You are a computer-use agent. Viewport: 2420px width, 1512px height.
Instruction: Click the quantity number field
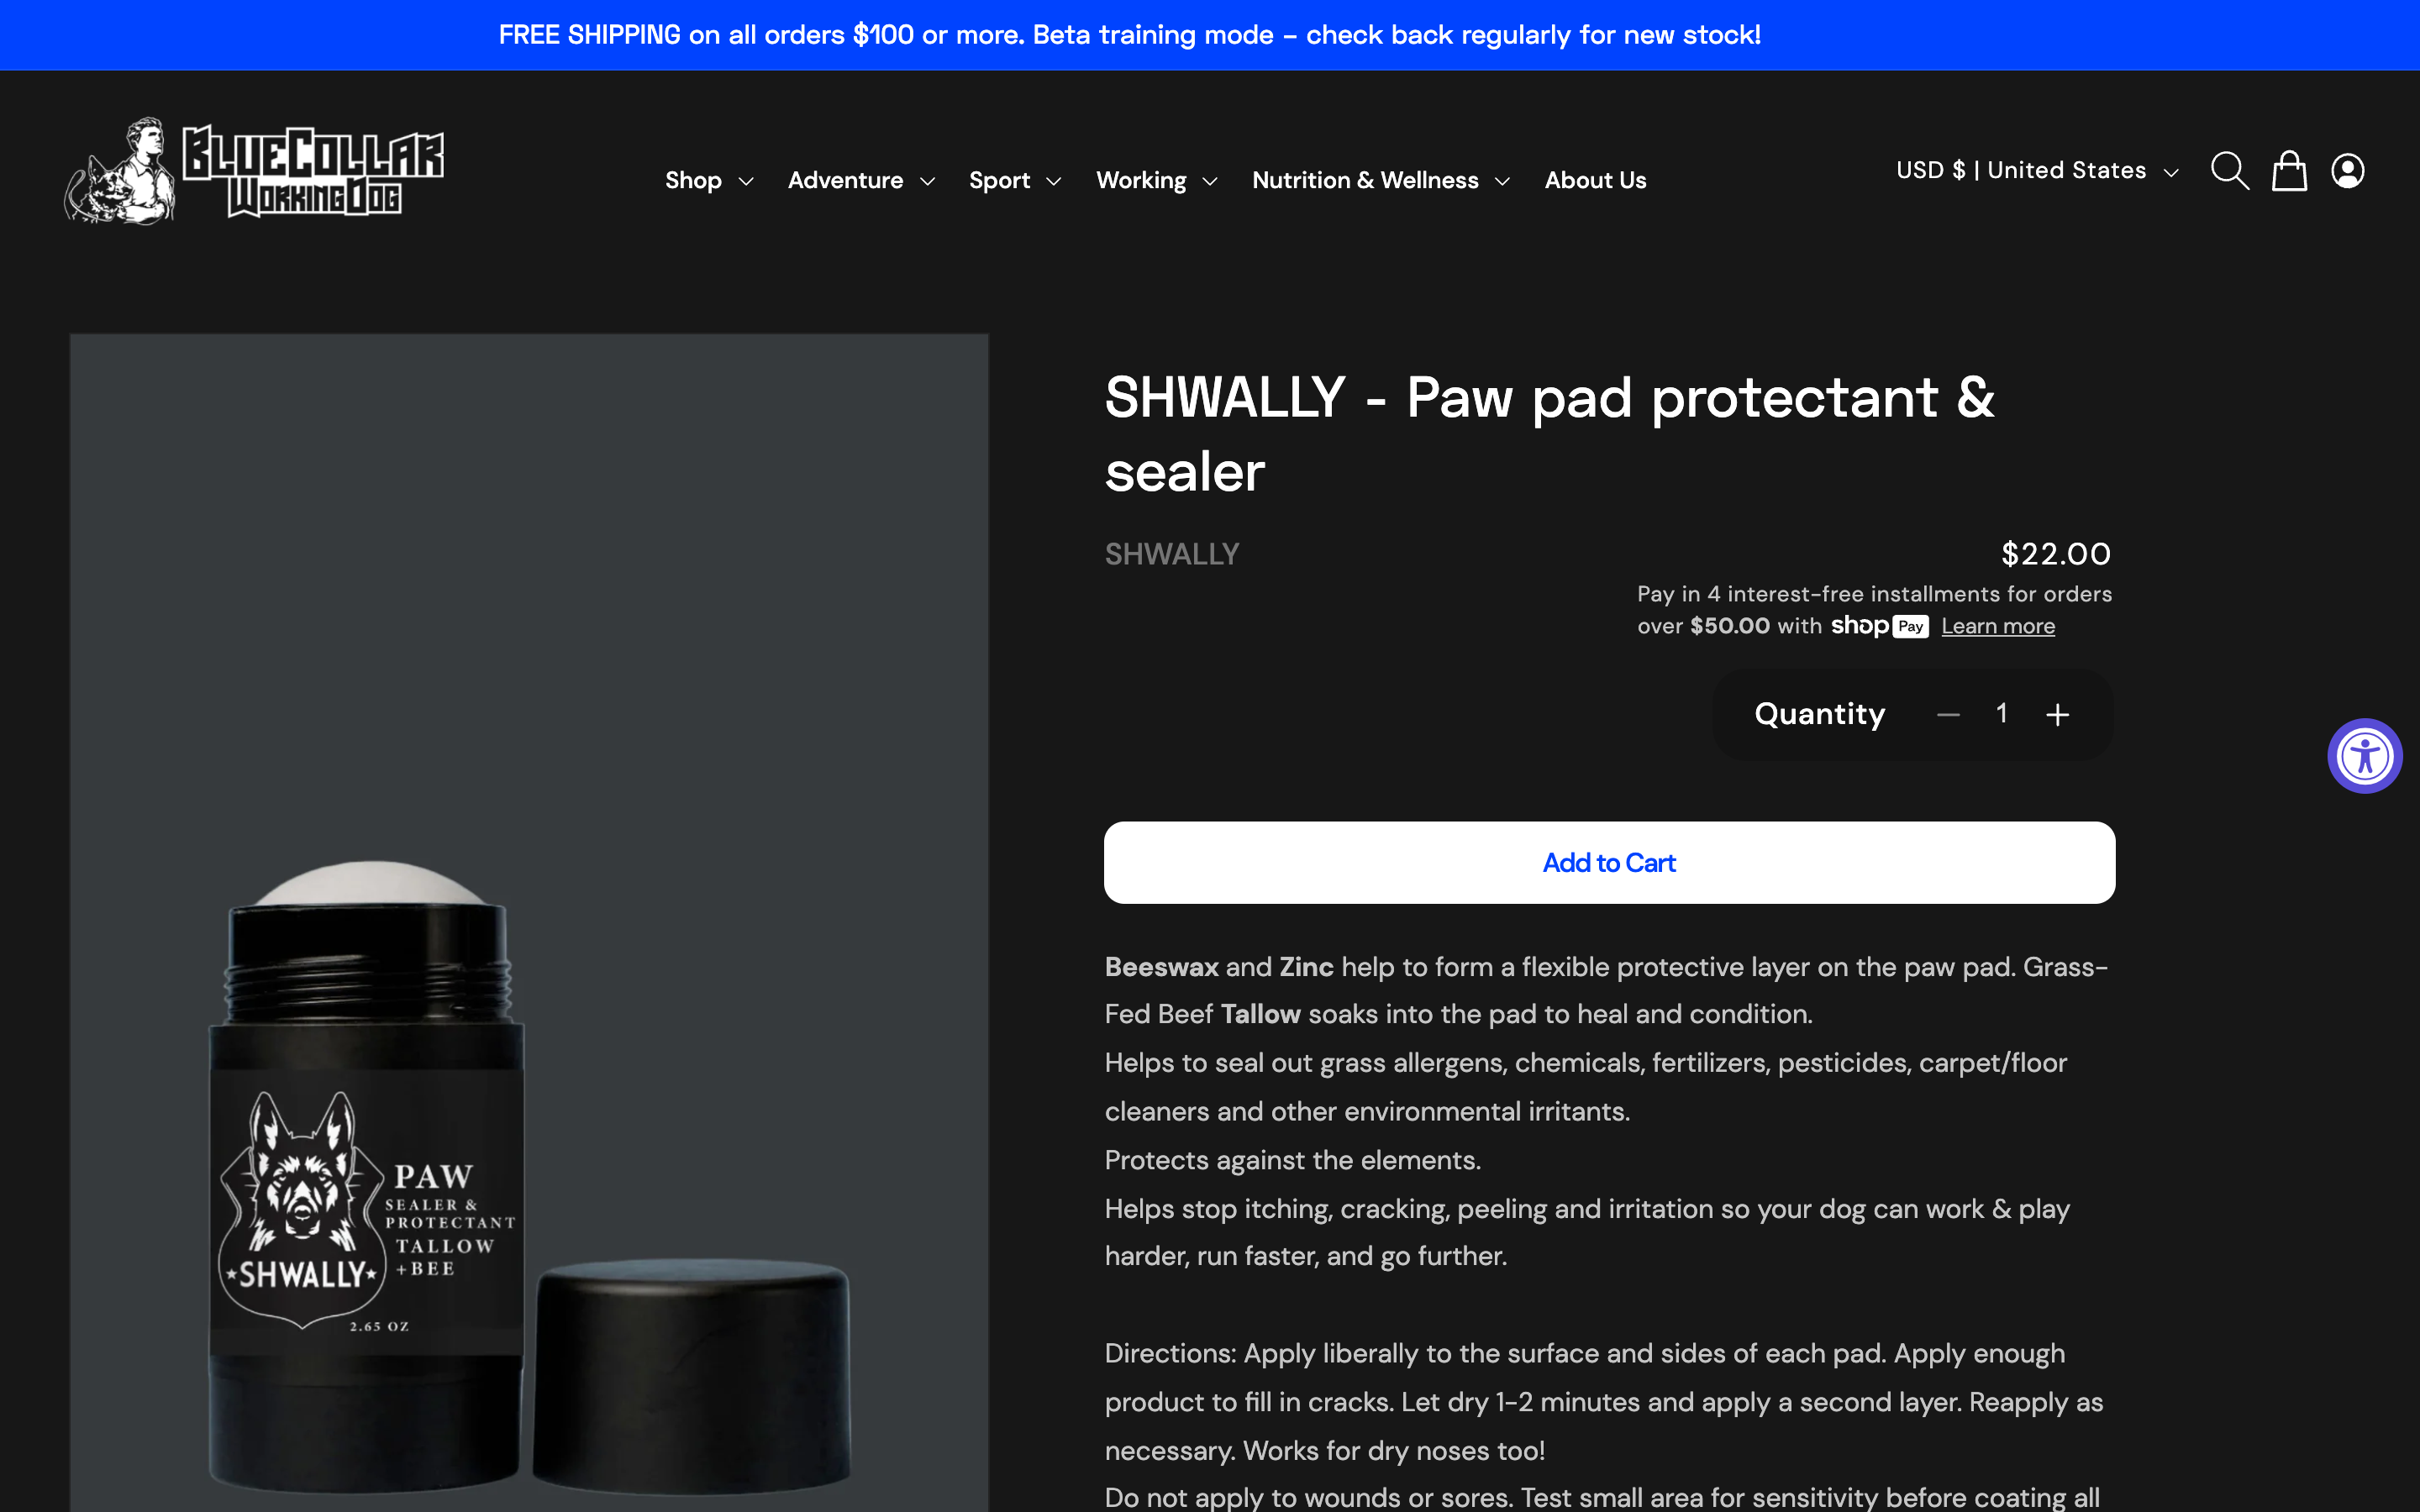2002,714
